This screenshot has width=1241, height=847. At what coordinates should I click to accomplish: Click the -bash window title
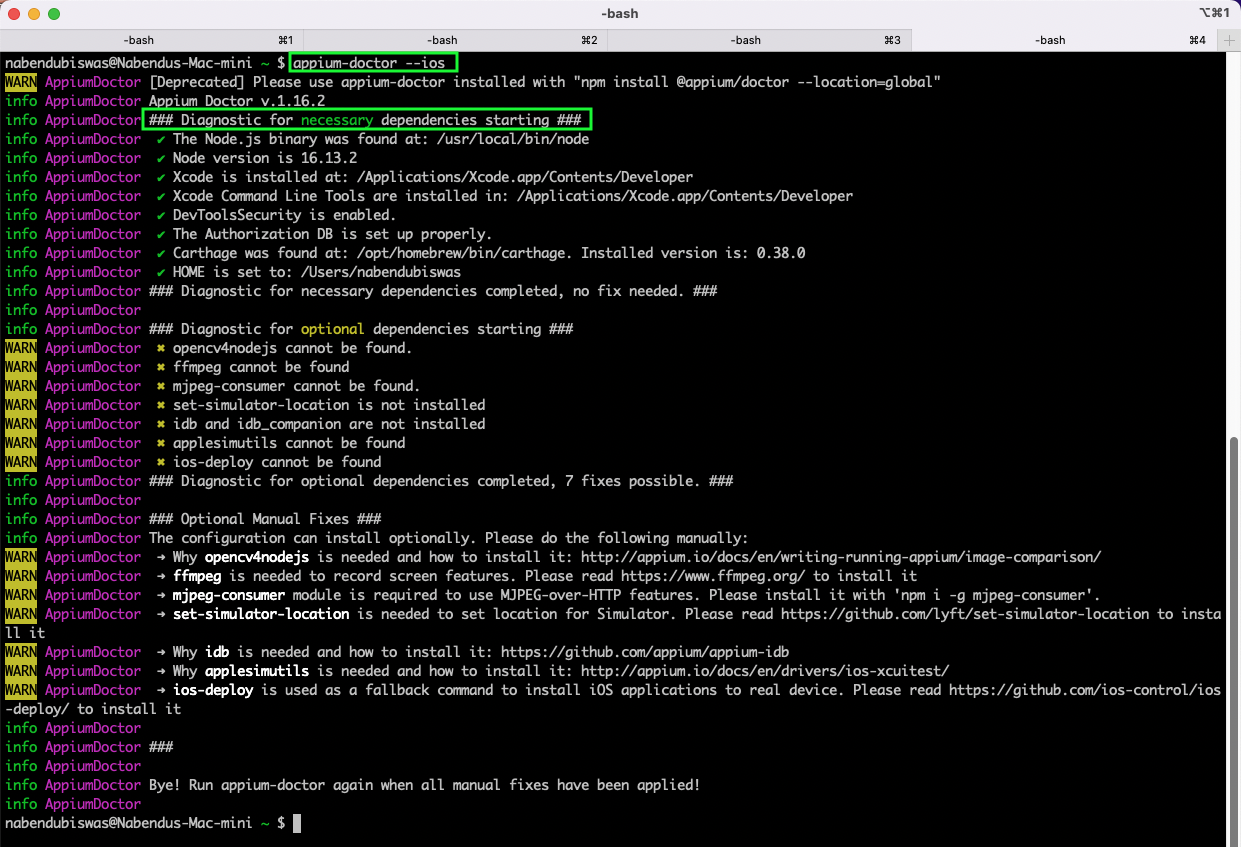pos(620,14)
